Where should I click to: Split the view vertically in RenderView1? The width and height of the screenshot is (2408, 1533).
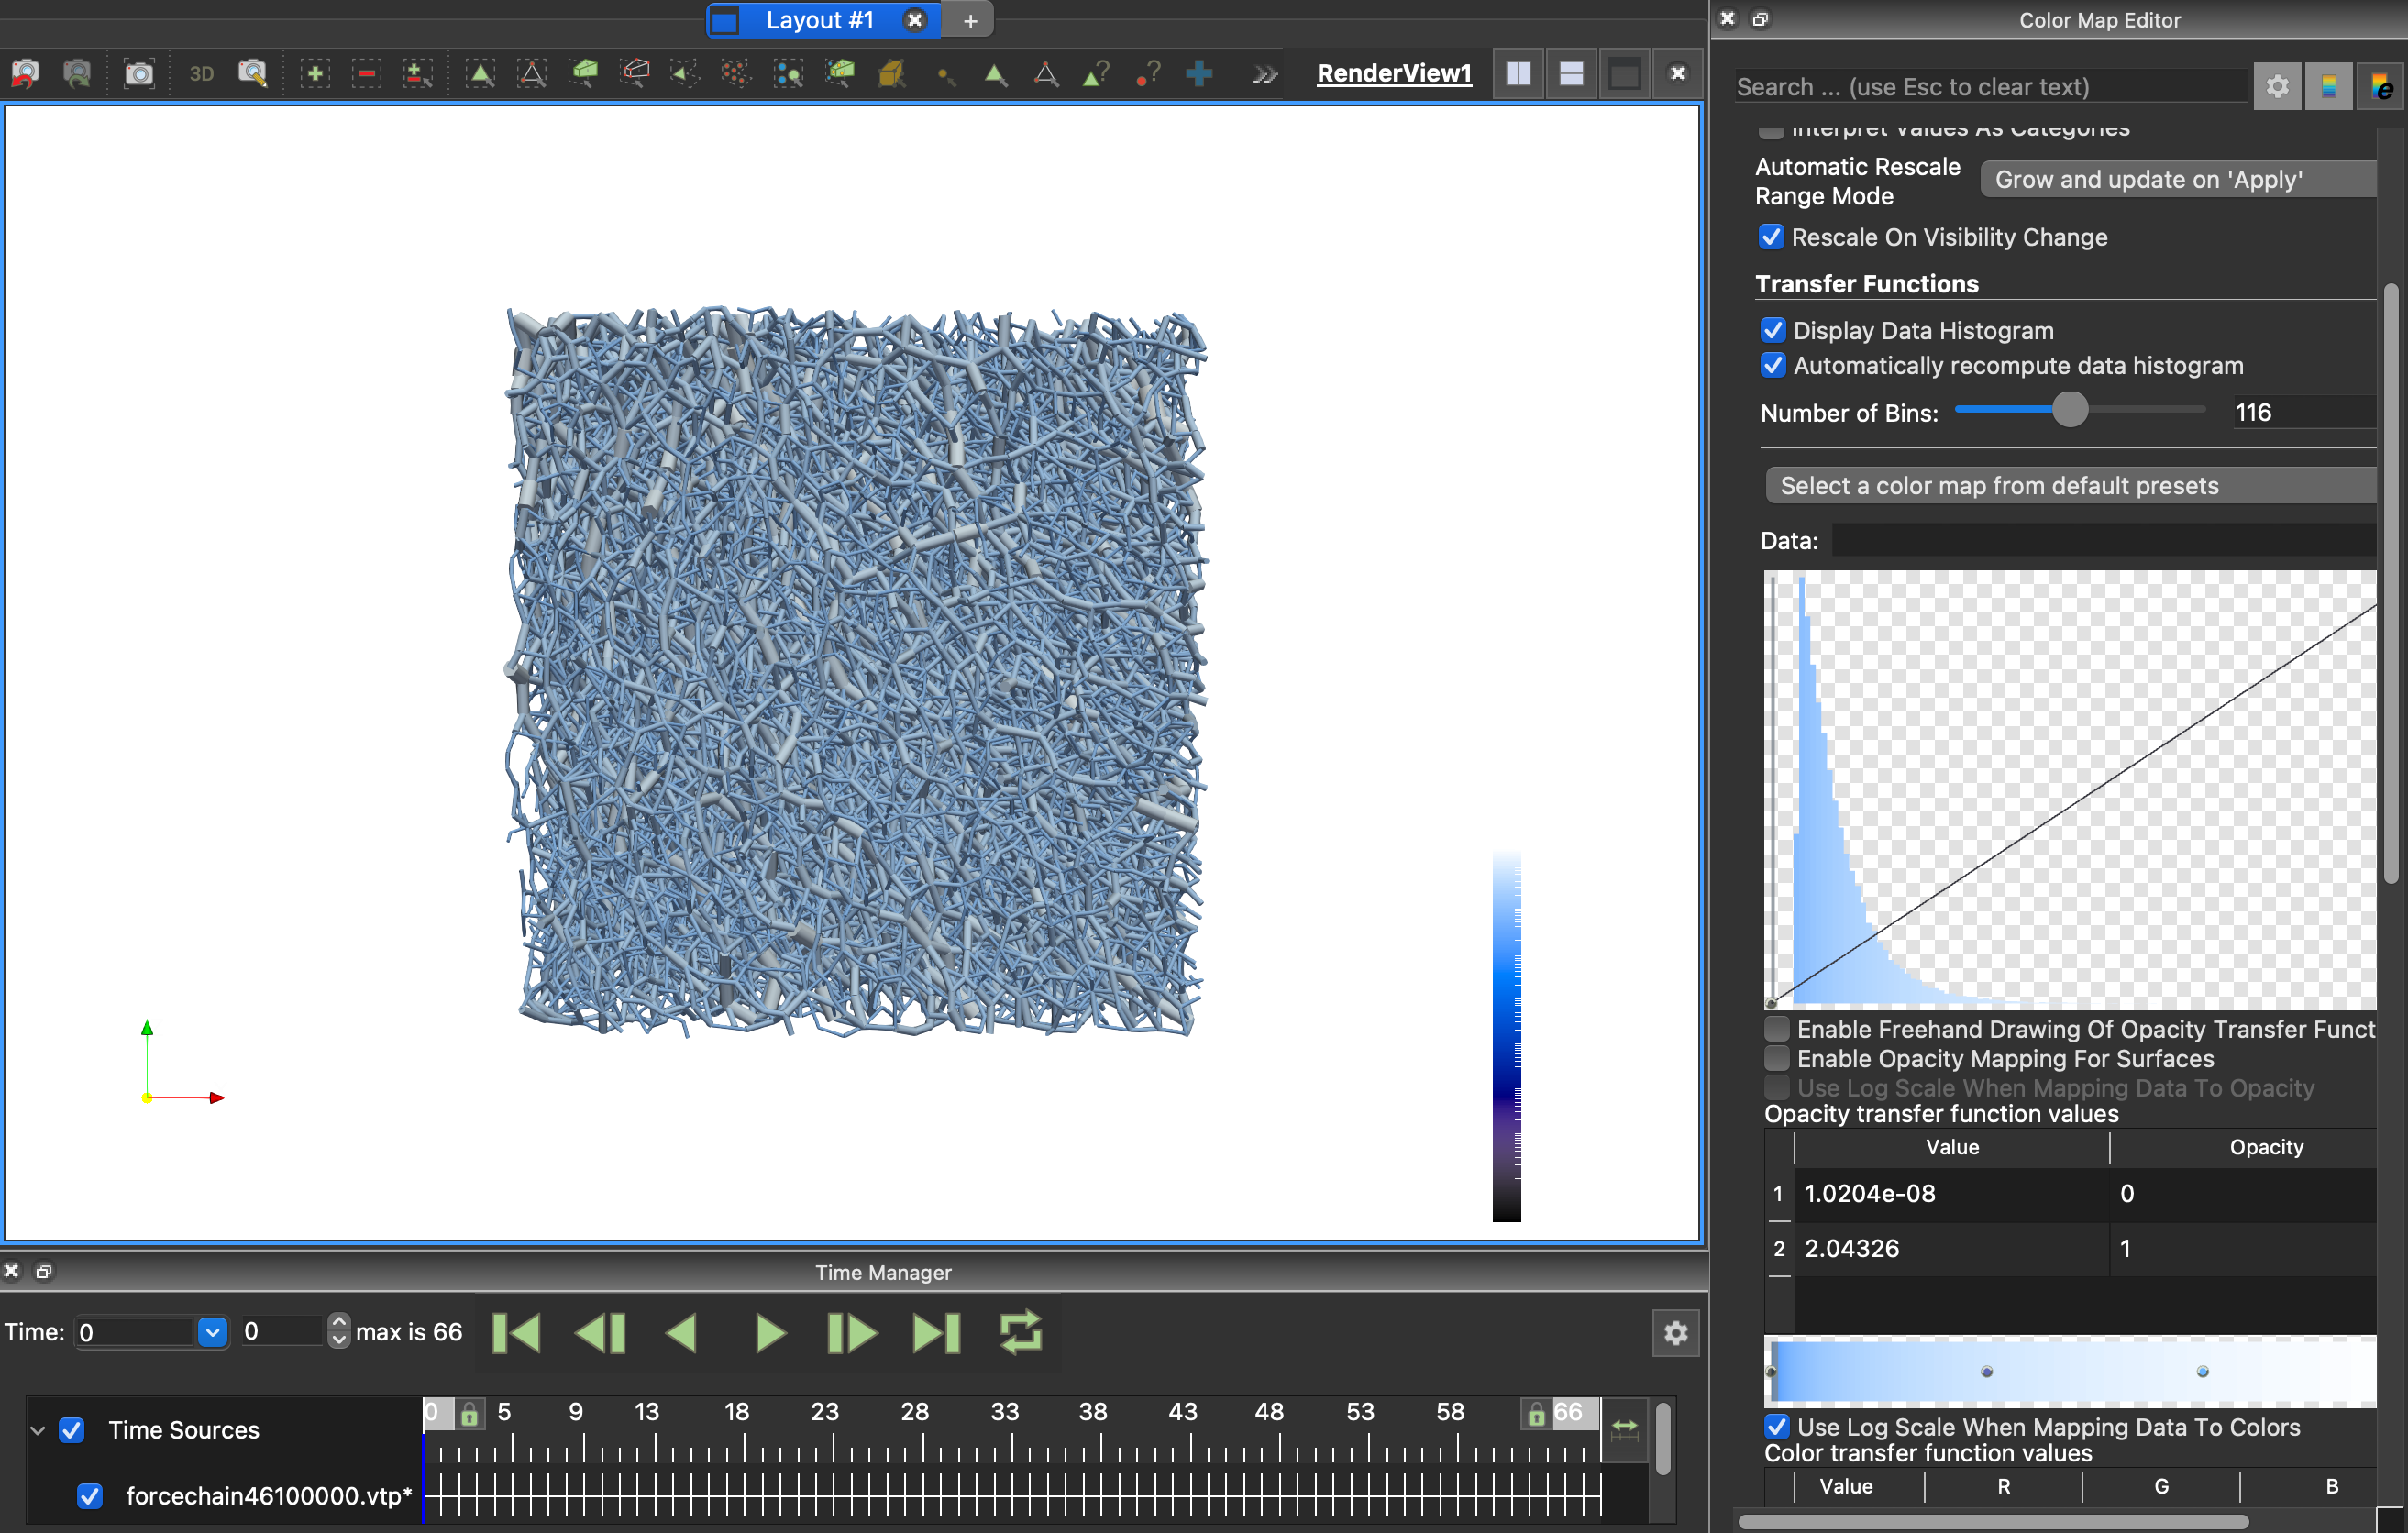tap(1571, 73)
